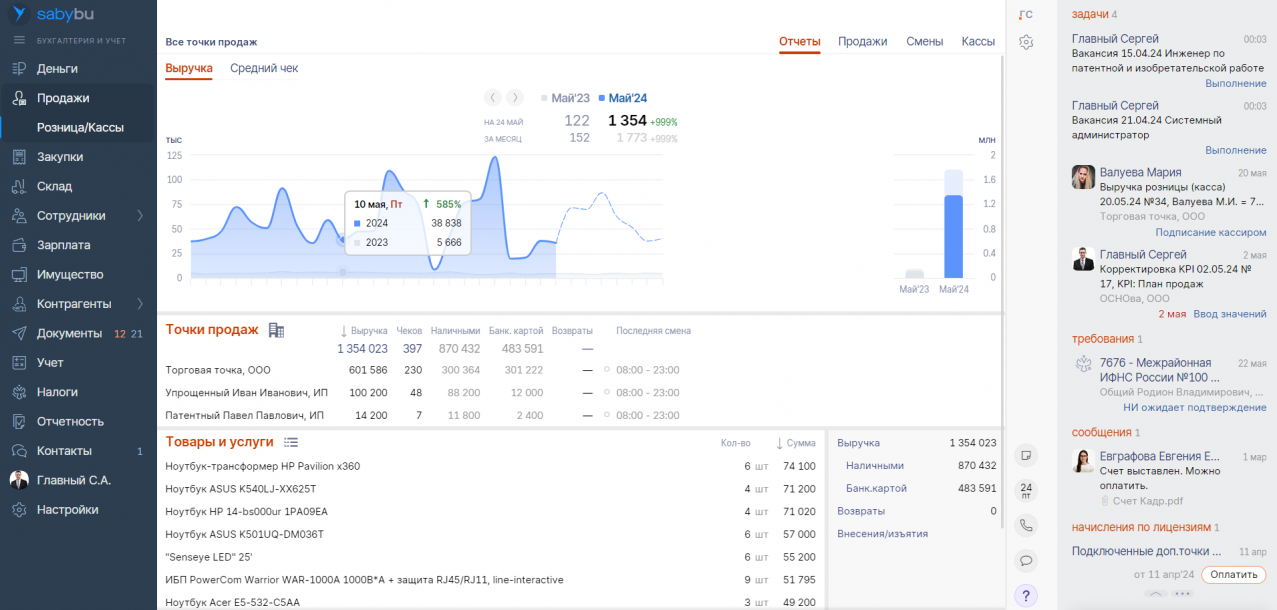Viewport: 1277px width, 610px height.
Task: Open the Смены tab
Action: 924,41
